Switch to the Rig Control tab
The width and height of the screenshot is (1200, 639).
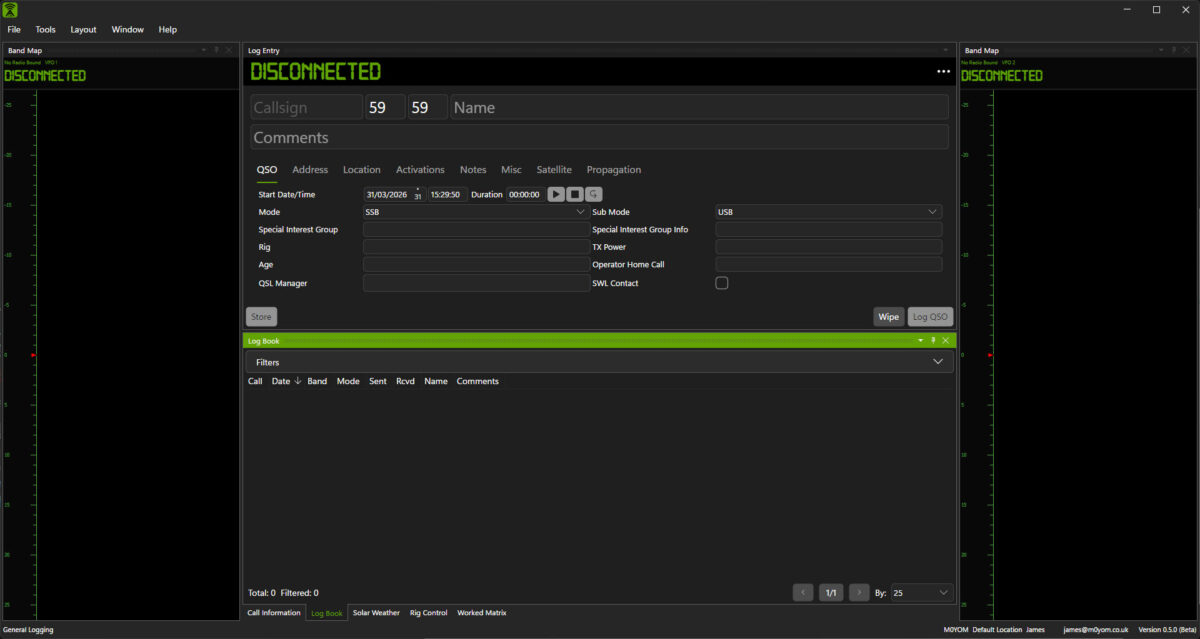pos(428,613)
